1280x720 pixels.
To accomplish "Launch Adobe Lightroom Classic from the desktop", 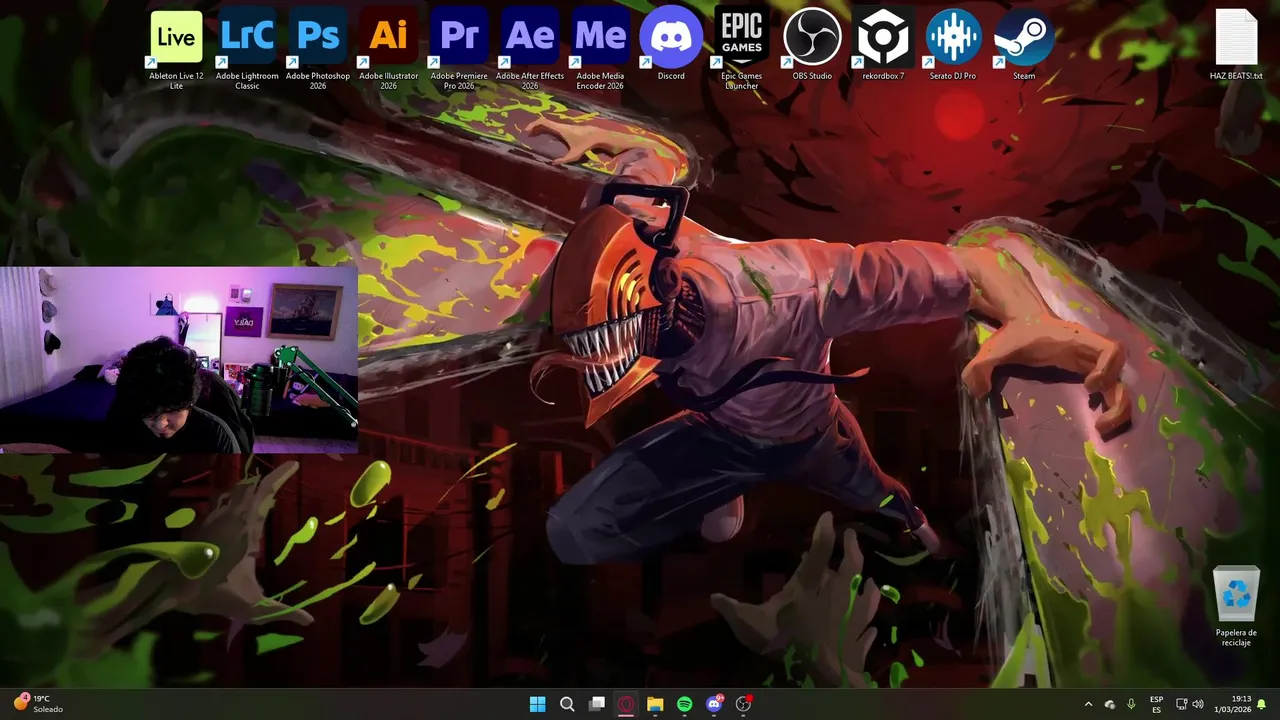I will coord(247,49).
